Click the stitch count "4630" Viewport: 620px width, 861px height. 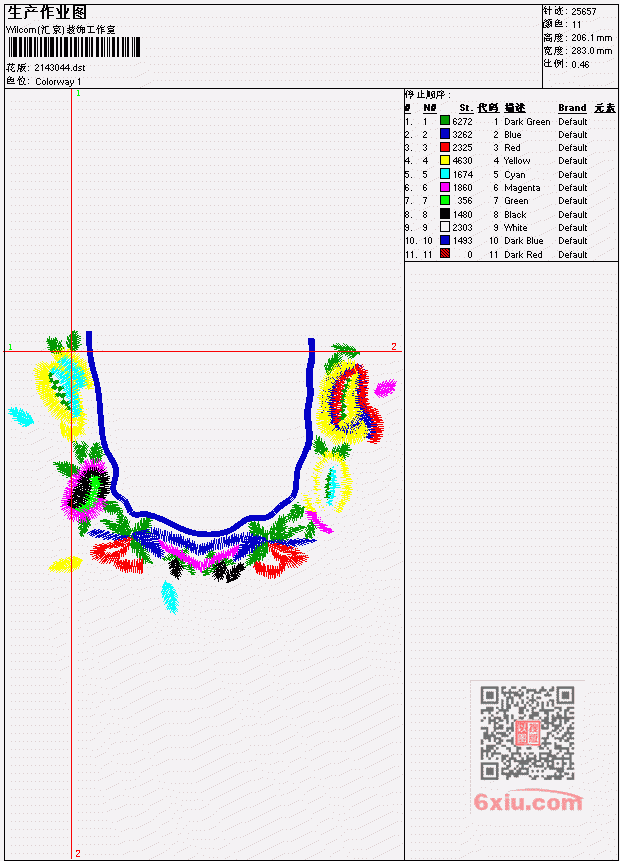click(462, 161)
